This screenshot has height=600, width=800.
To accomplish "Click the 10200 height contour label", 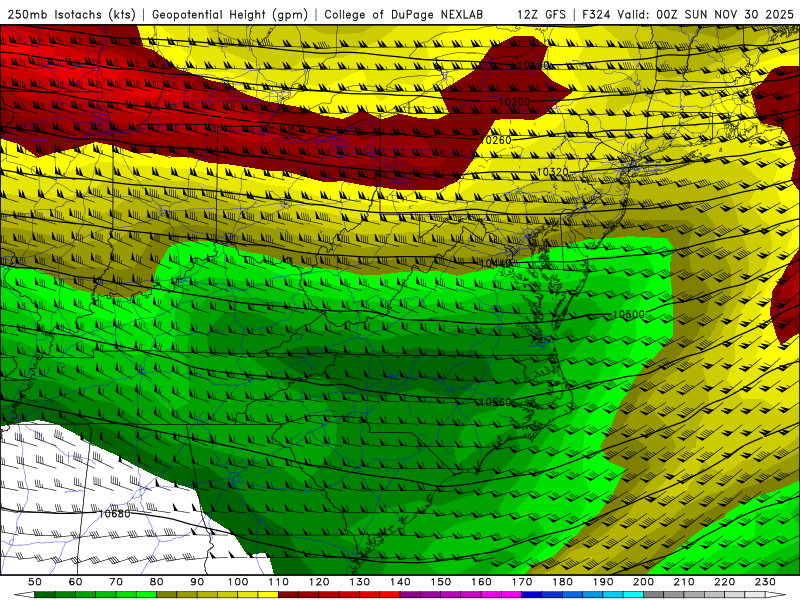I will click(x=514, y=102).
